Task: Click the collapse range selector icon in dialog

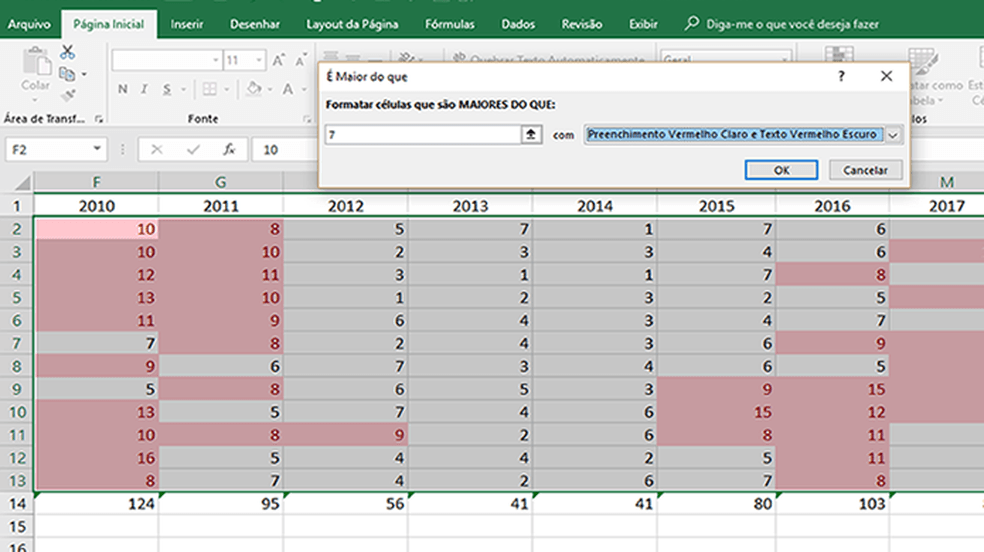Action: 532,134
